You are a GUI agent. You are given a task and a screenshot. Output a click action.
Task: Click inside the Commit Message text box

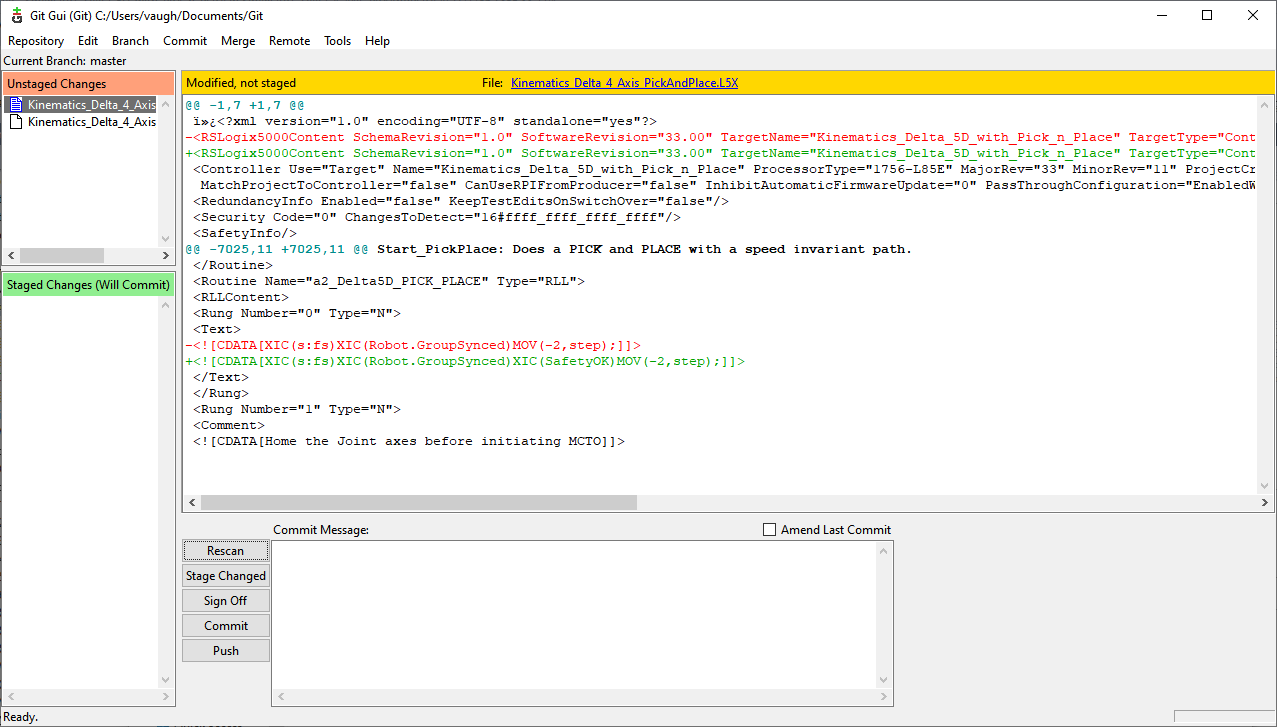(x=574, y=610)
